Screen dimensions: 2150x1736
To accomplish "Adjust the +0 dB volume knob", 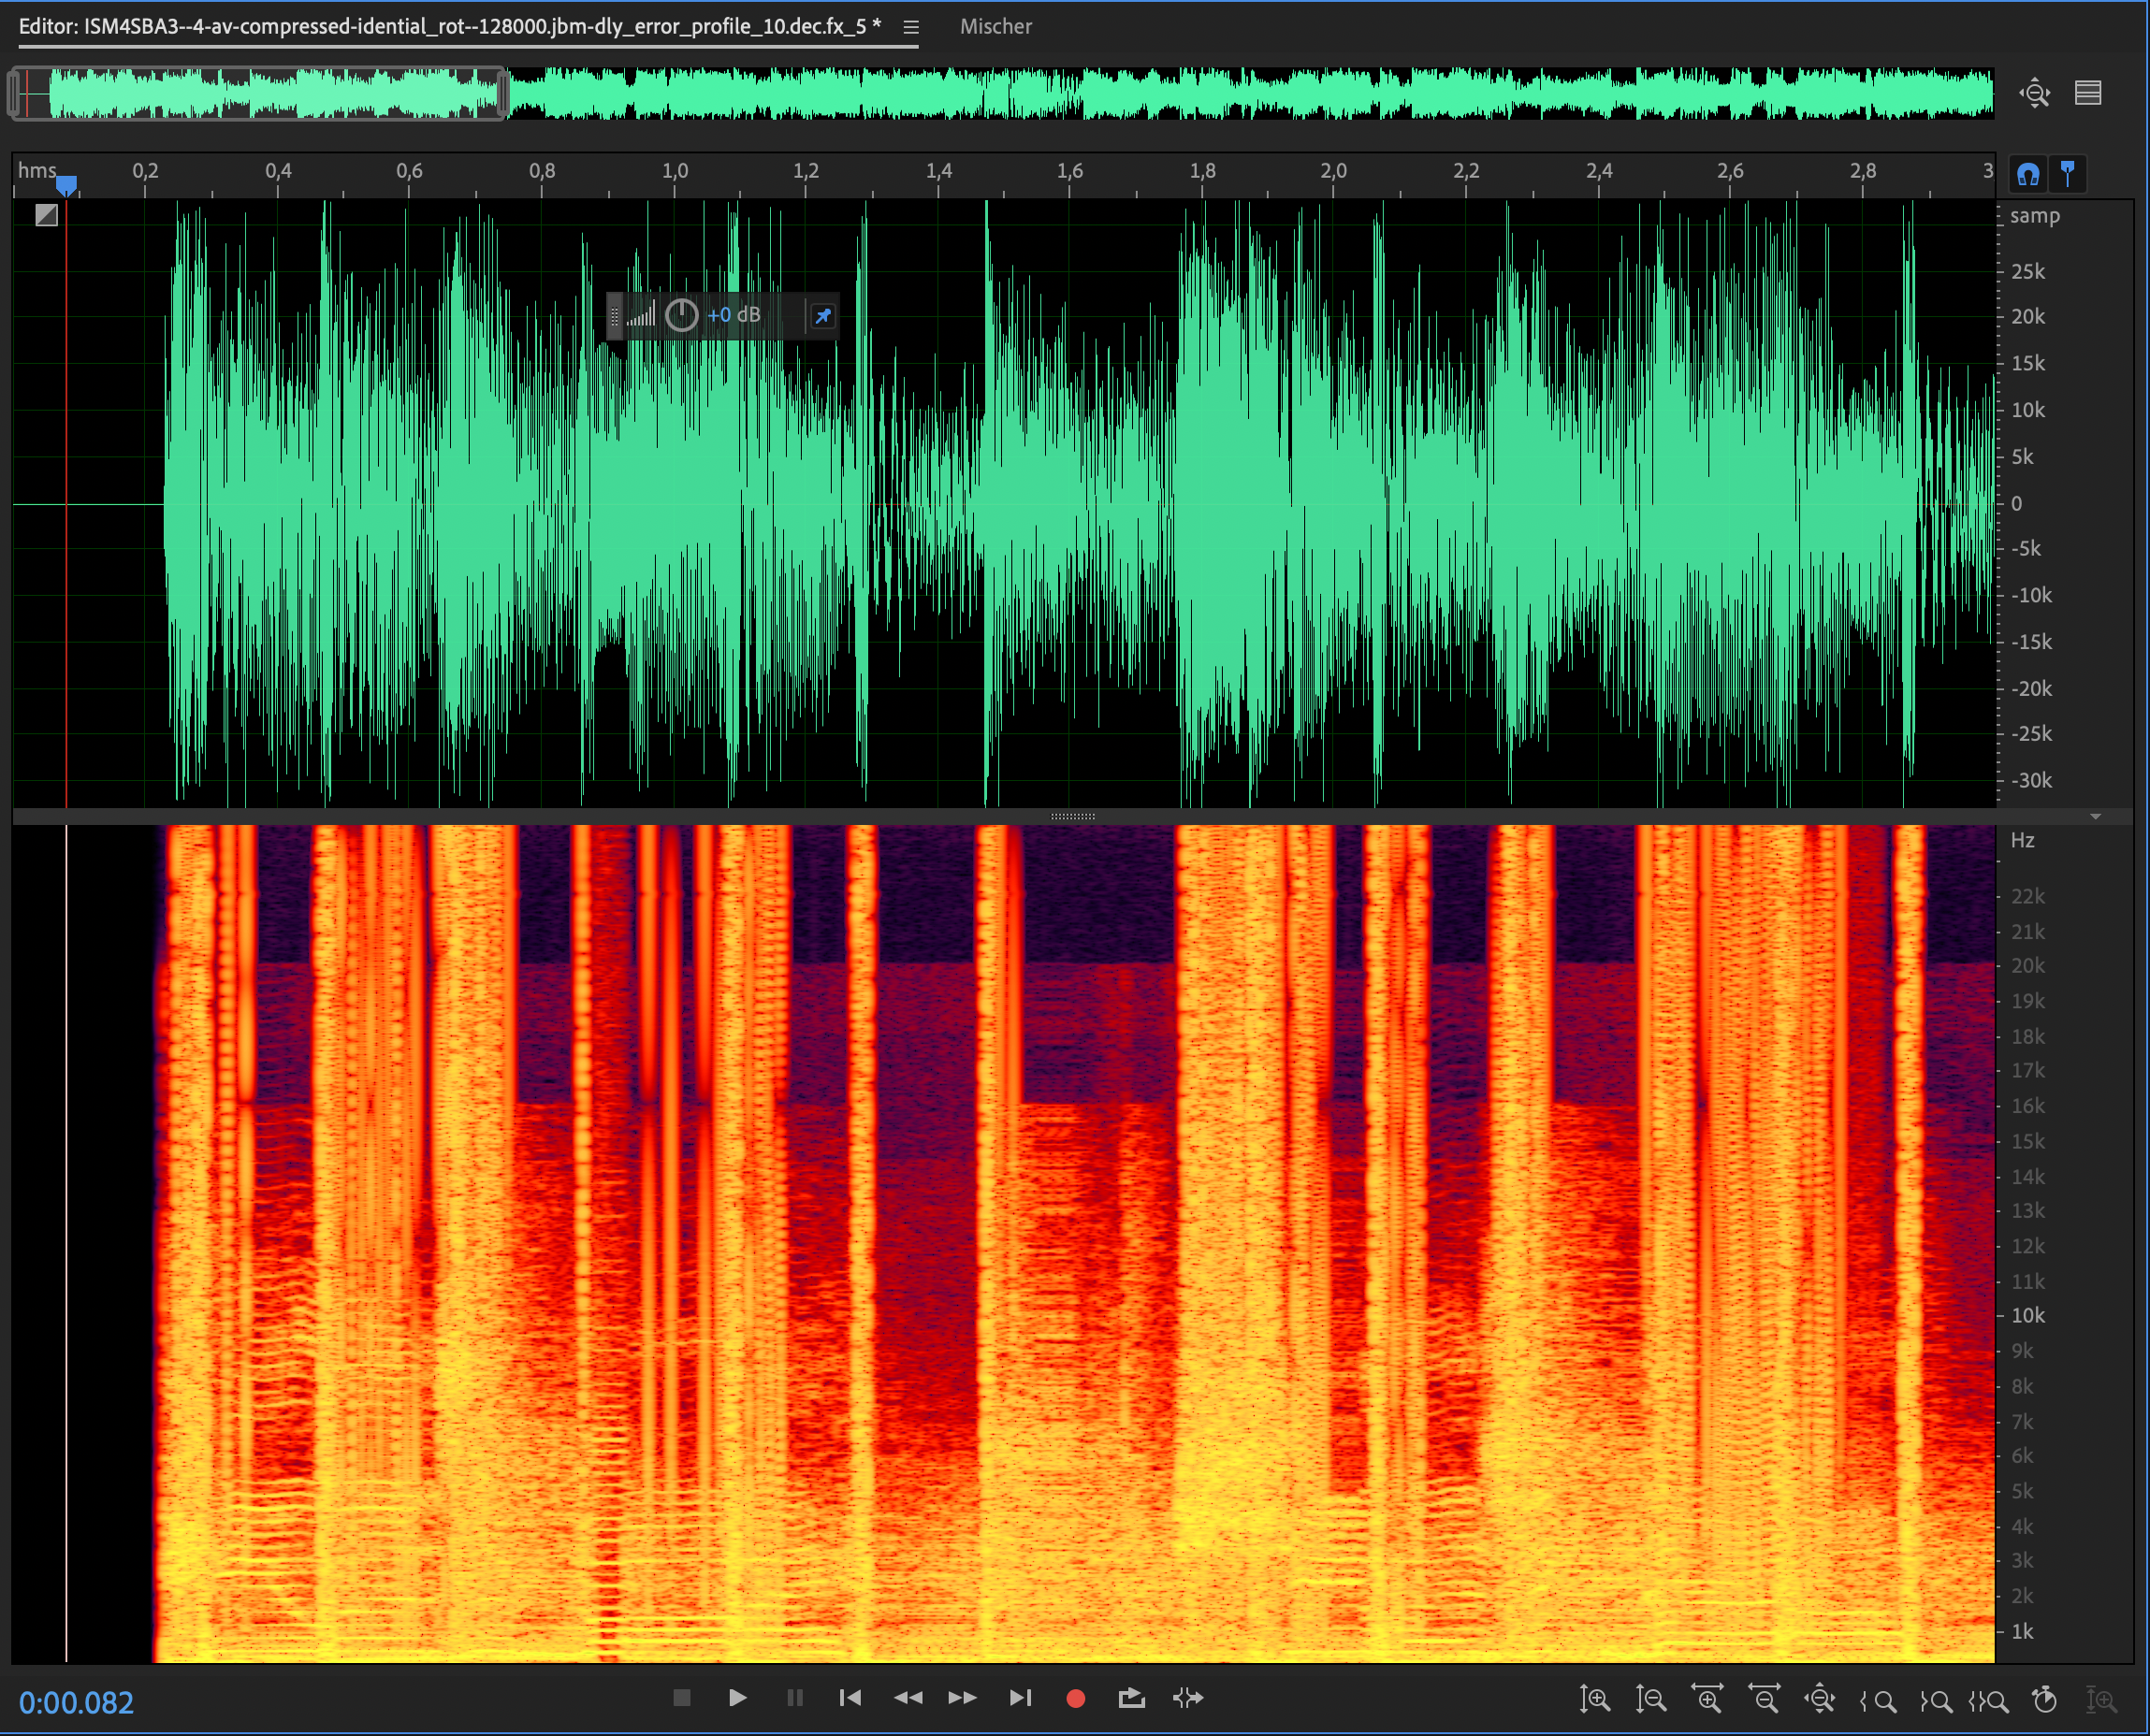I will 681,316.
